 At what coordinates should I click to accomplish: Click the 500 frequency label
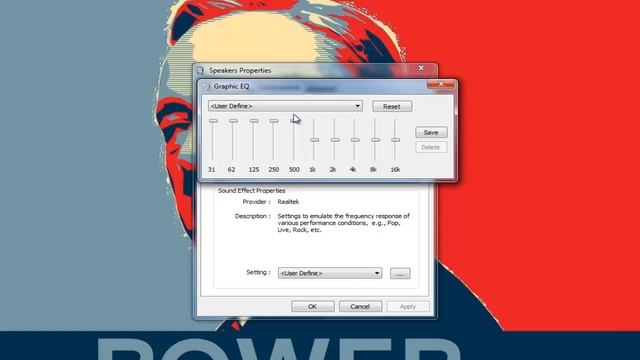pos(294,169)
